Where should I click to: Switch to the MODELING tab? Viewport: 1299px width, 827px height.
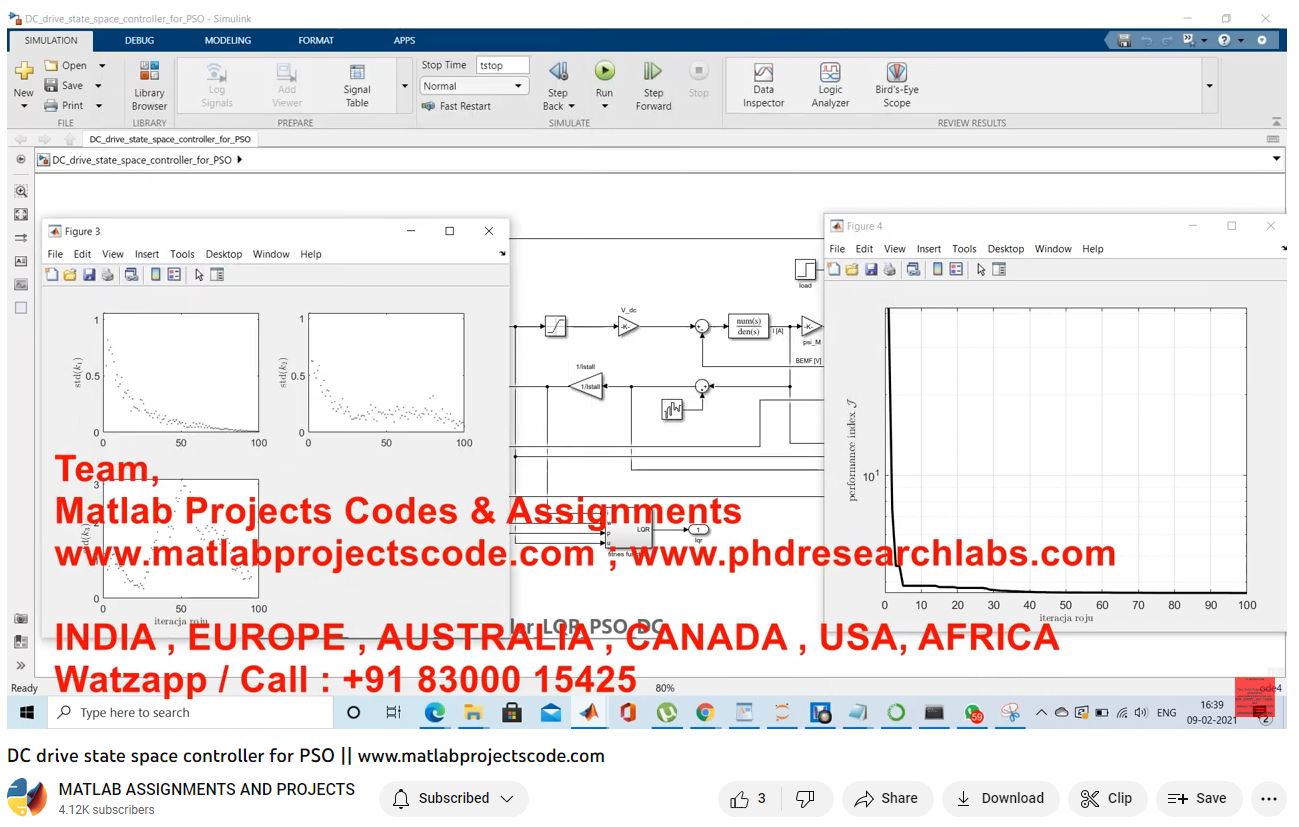coord(228,40)
